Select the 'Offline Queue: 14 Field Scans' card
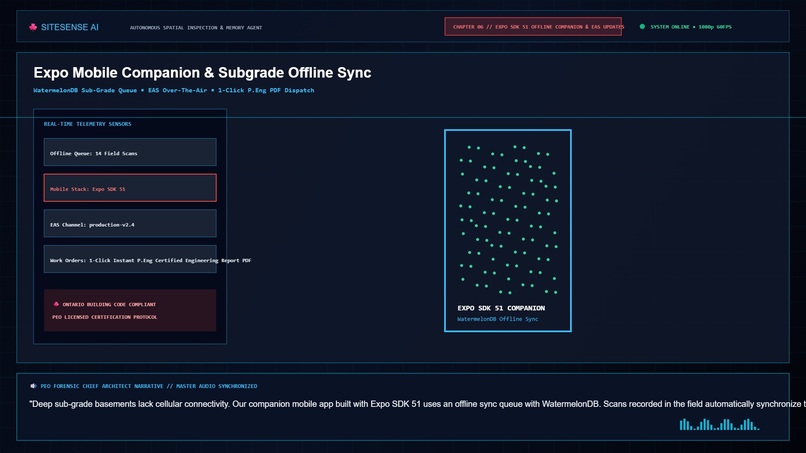Viewport: 806px width, 453px height. tap(130, 152)
